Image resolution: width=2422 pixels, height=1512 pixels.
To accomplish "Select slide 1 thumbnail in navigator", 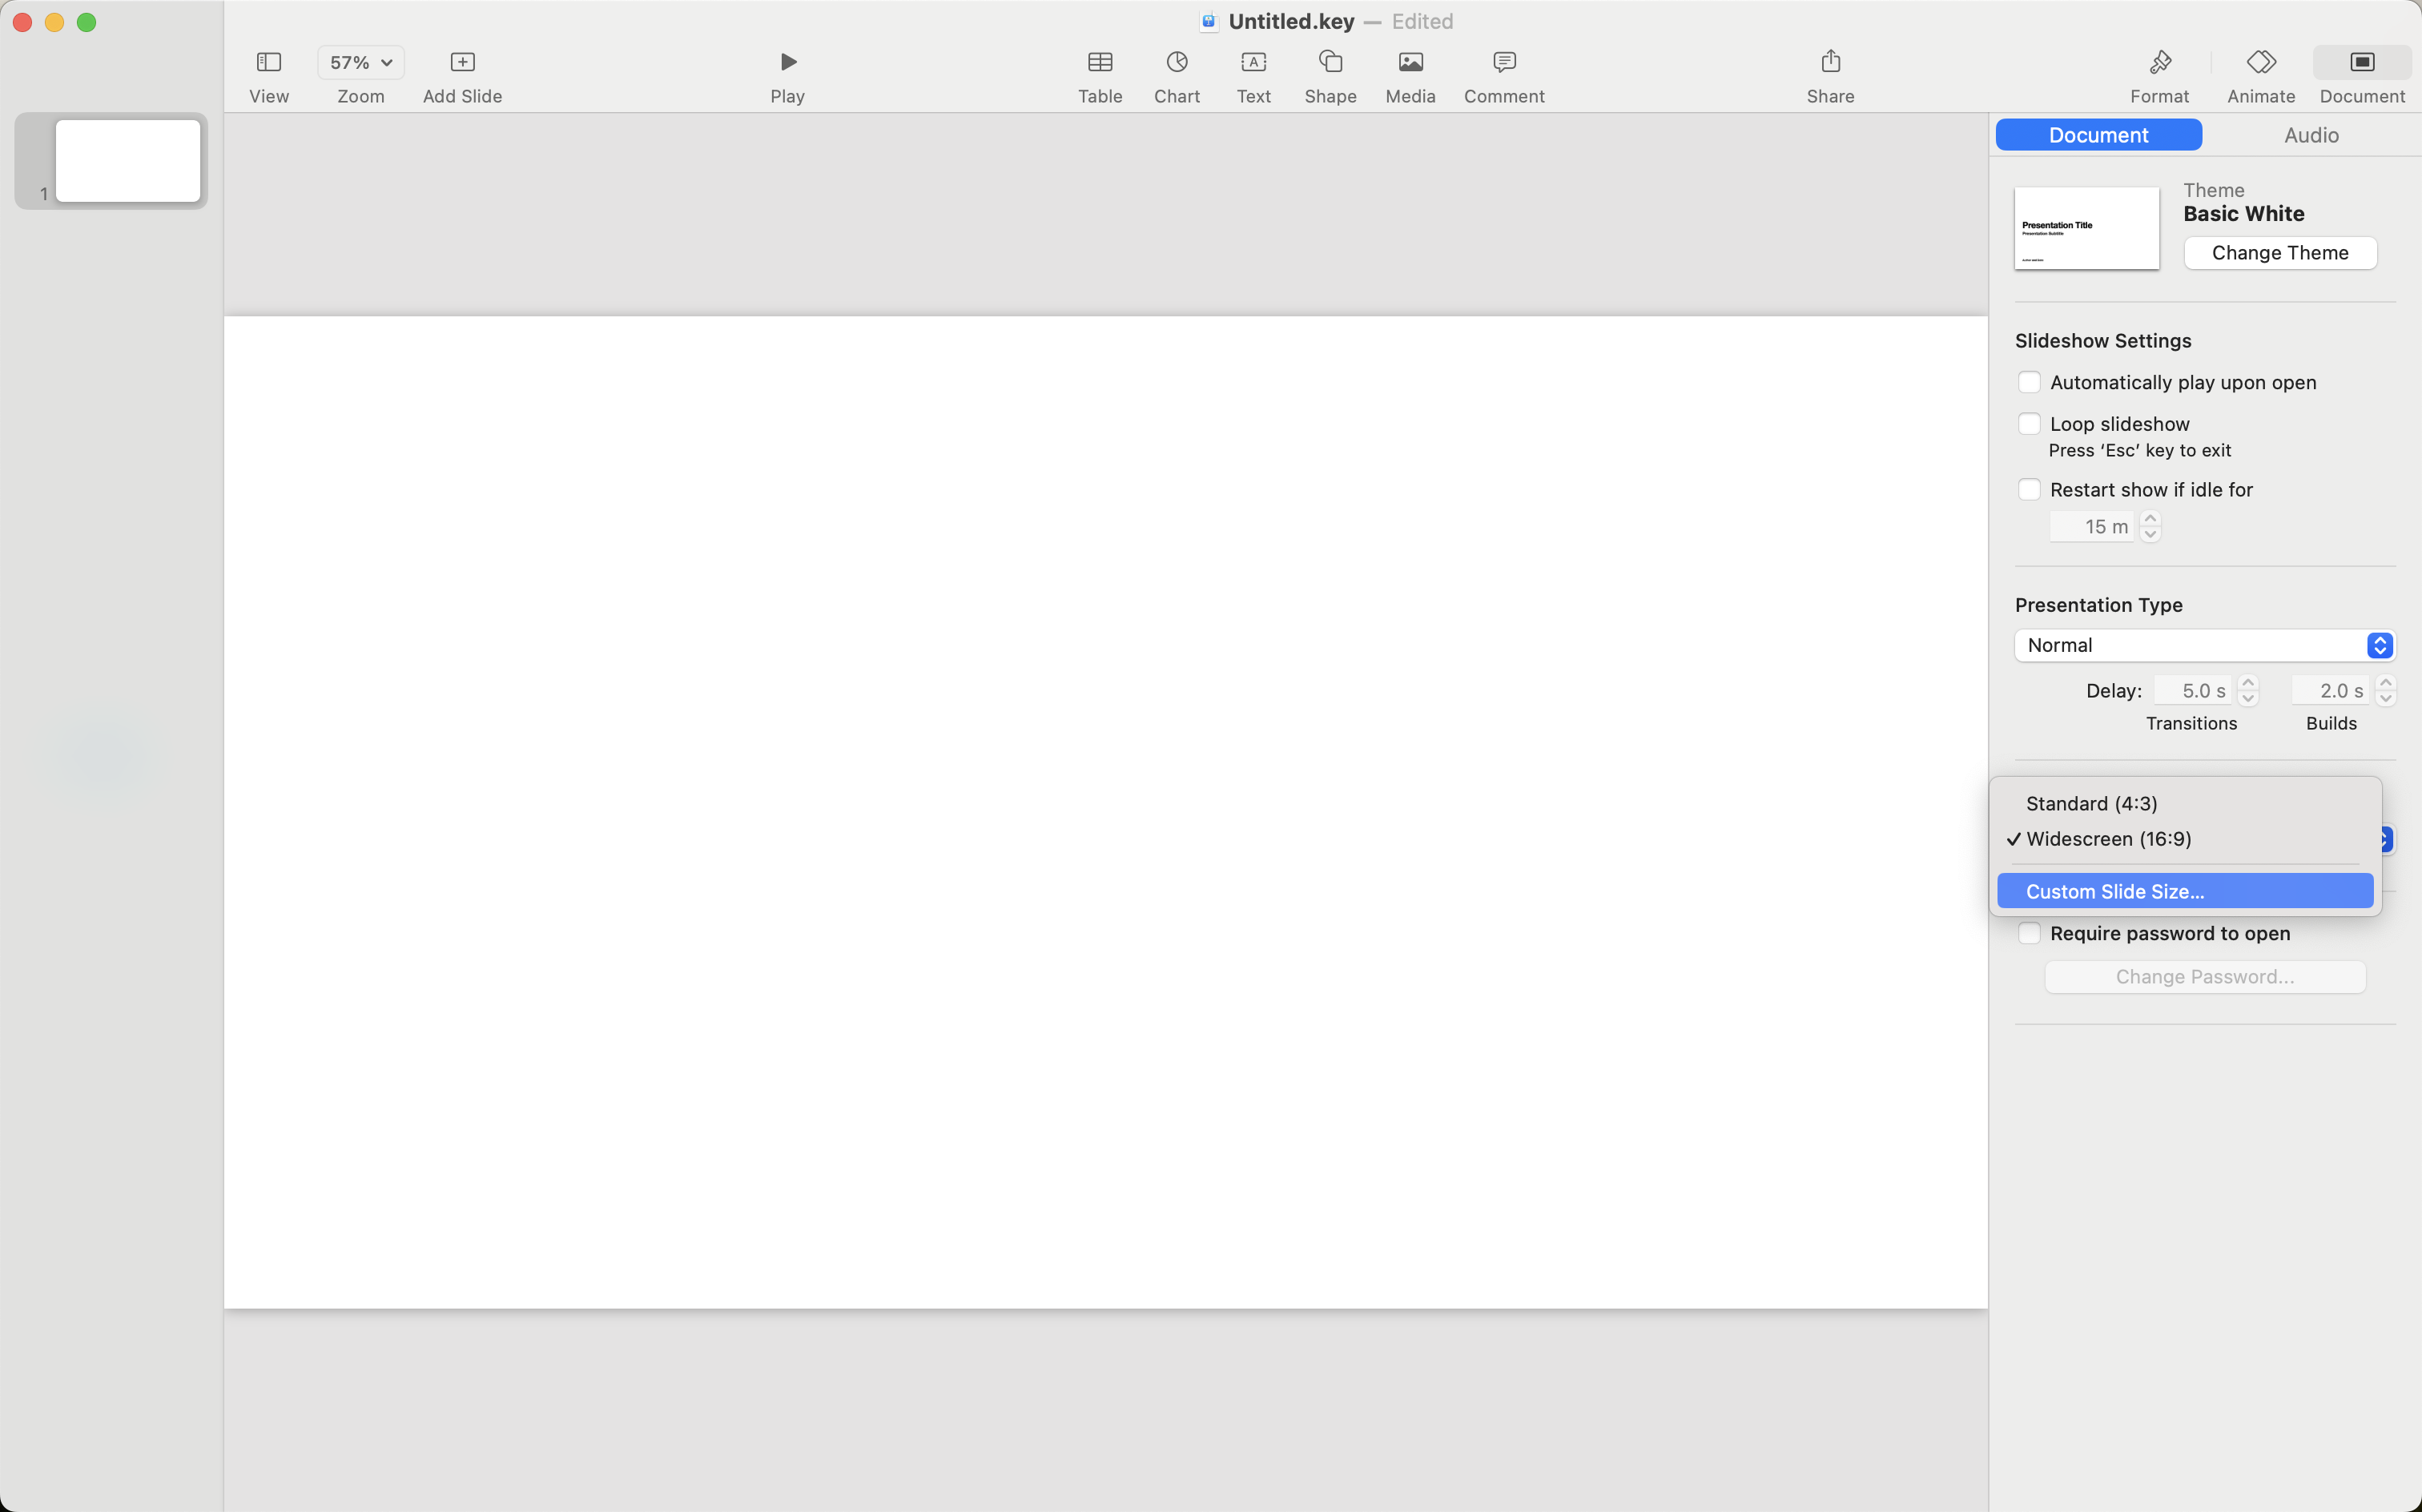I will (128, 161).
